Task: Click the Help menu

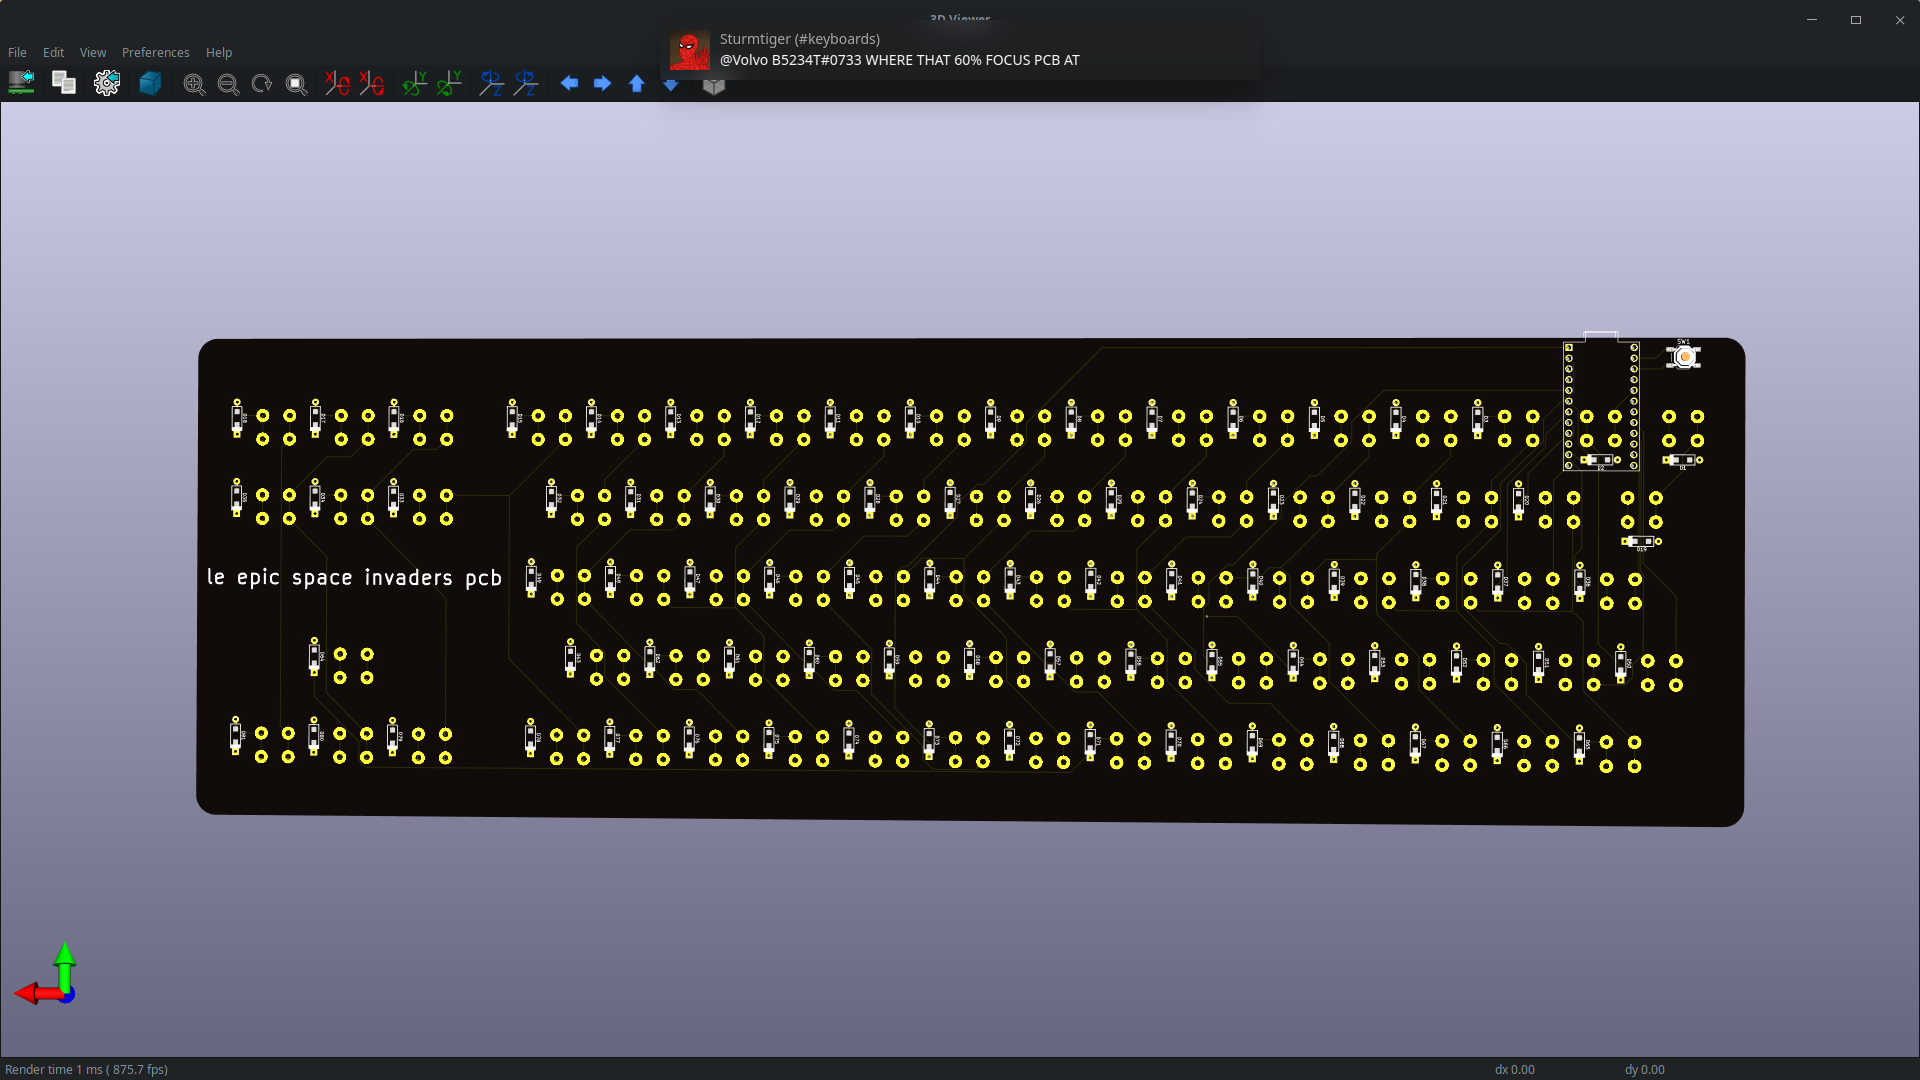Action: pos(218,52)
